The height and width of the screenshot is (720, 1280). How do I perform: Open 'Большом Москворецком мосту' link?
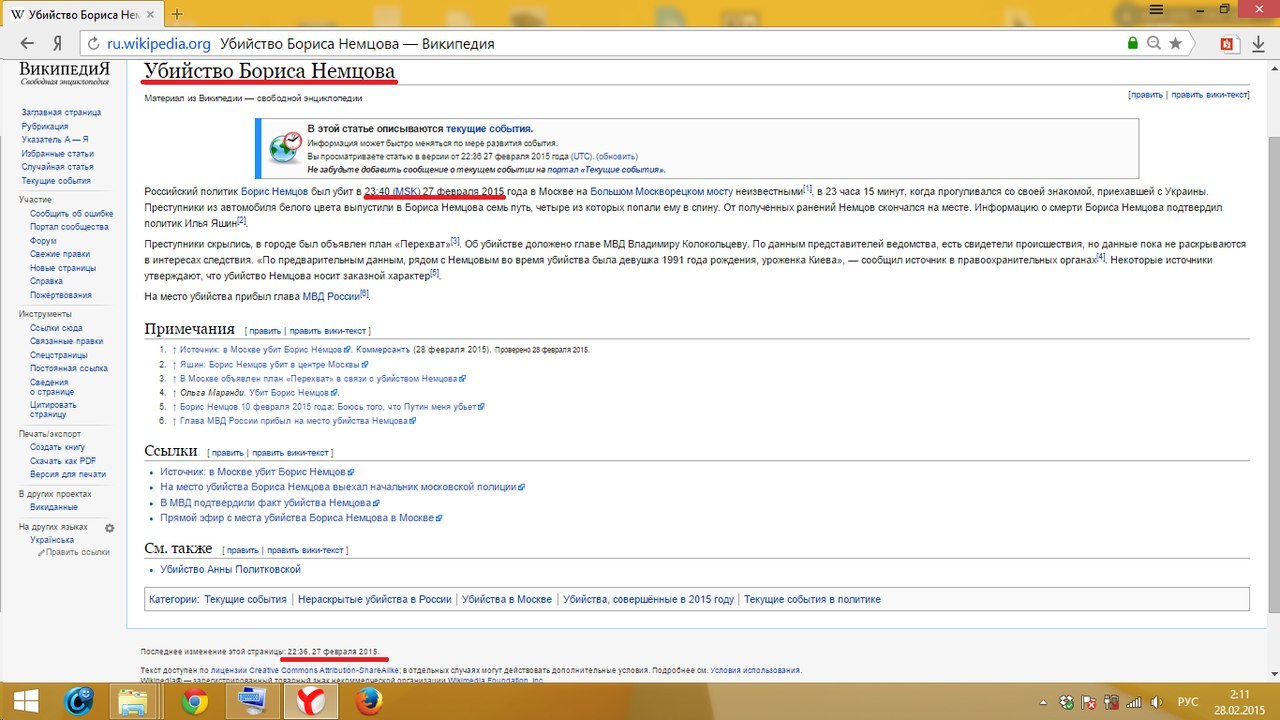pyautogui.click(x=662, y=191)
